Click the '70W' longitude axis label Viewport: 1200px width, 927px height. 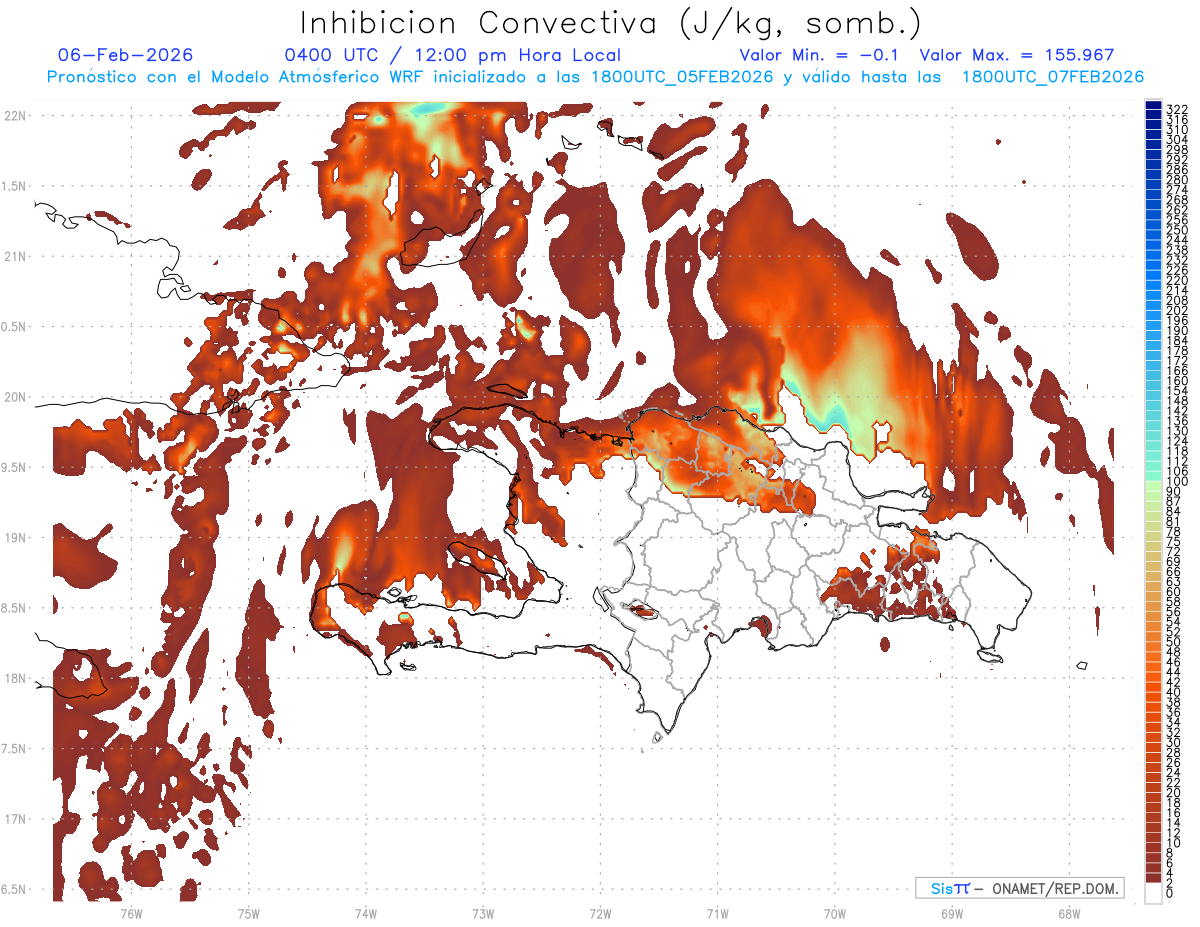(x=835, y=913)
